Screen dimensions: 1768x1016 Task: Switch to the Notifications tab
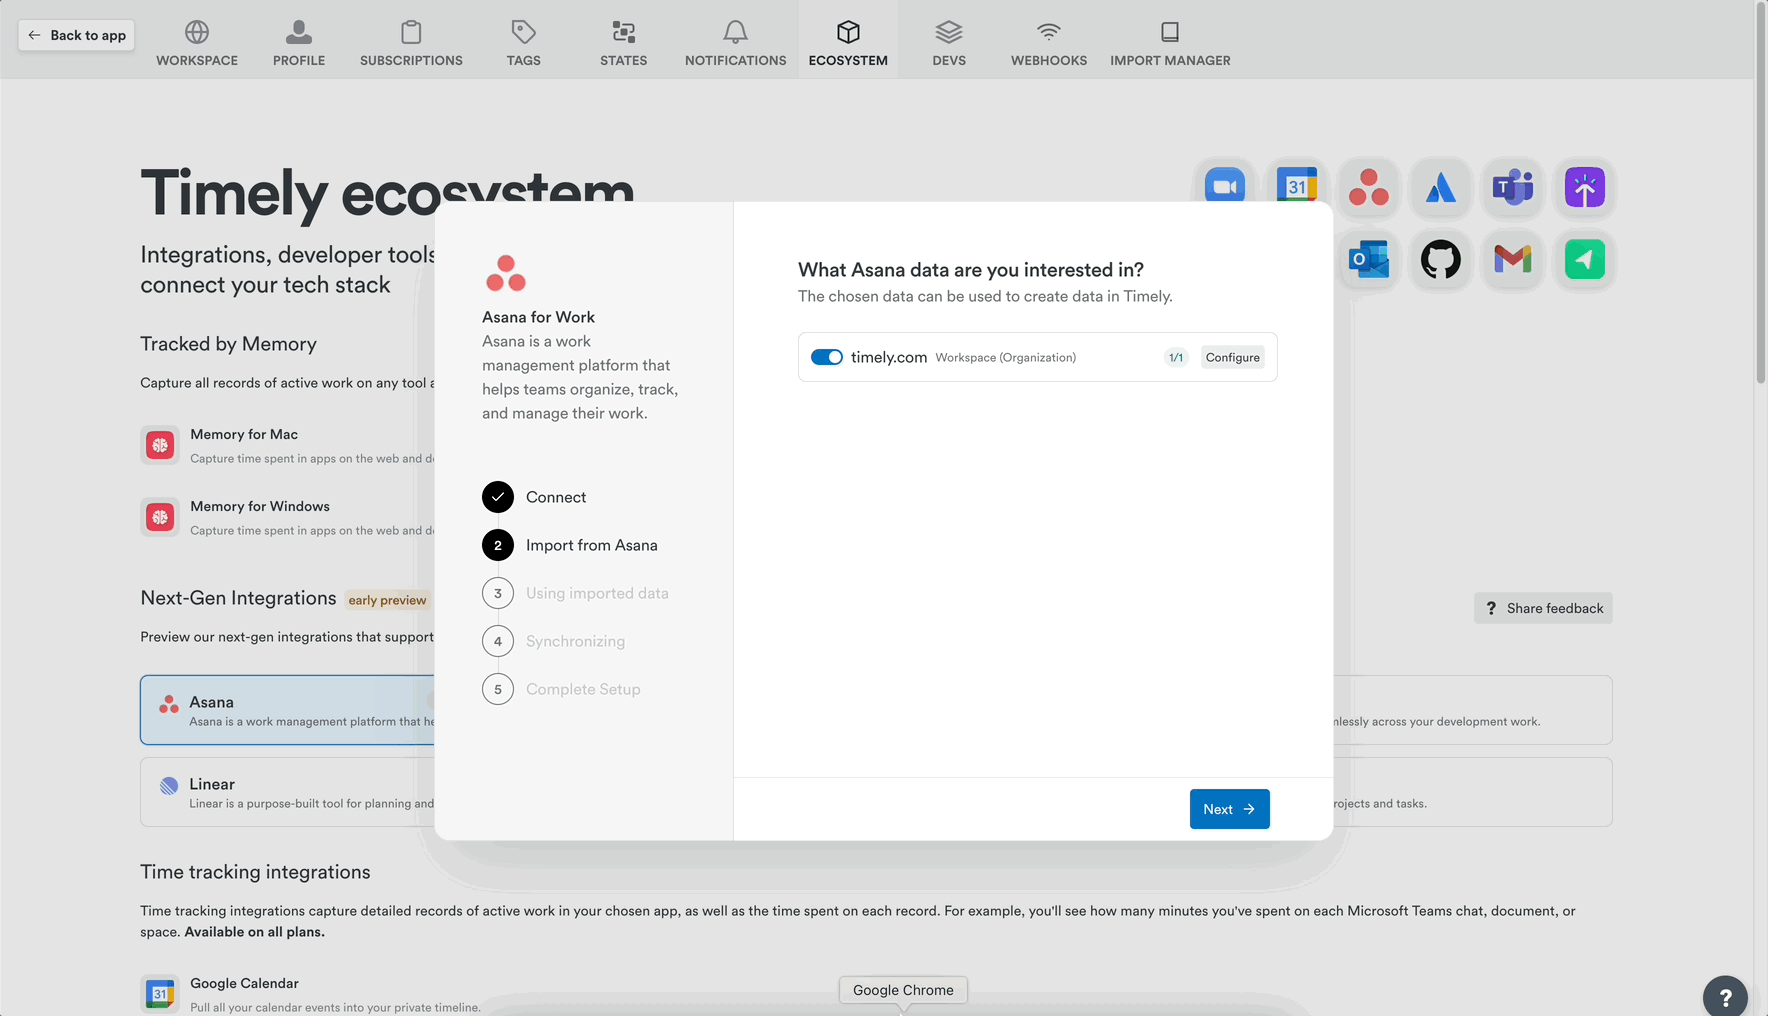coord(735,44)
